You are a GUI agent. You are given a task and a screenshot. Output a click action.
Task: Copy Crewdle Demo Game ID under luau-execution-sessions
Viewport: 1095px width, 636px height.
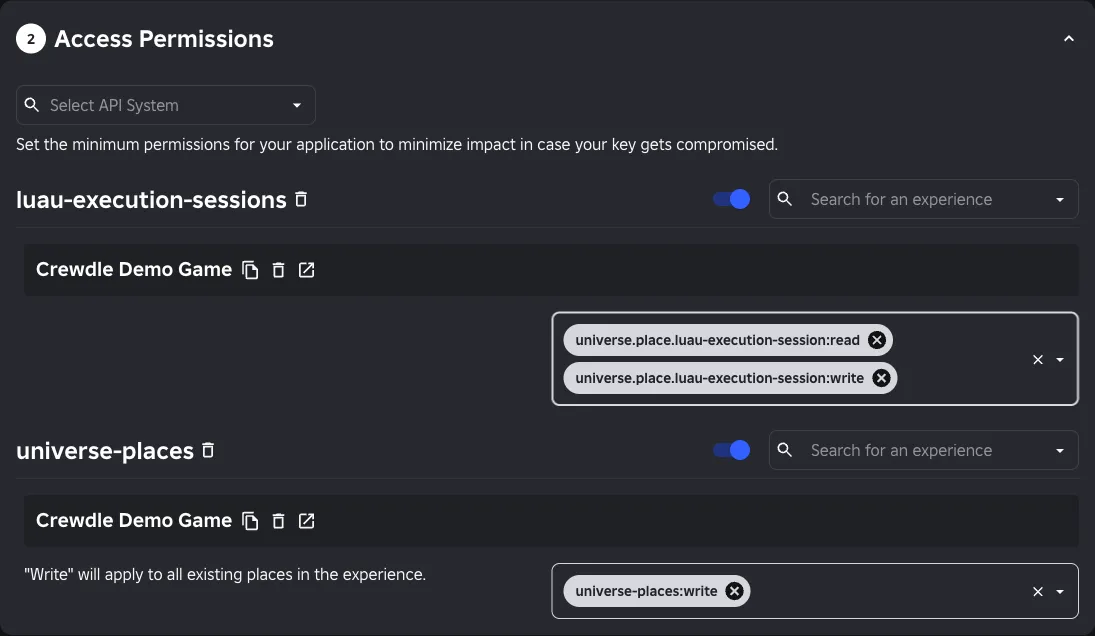[250, 270]
